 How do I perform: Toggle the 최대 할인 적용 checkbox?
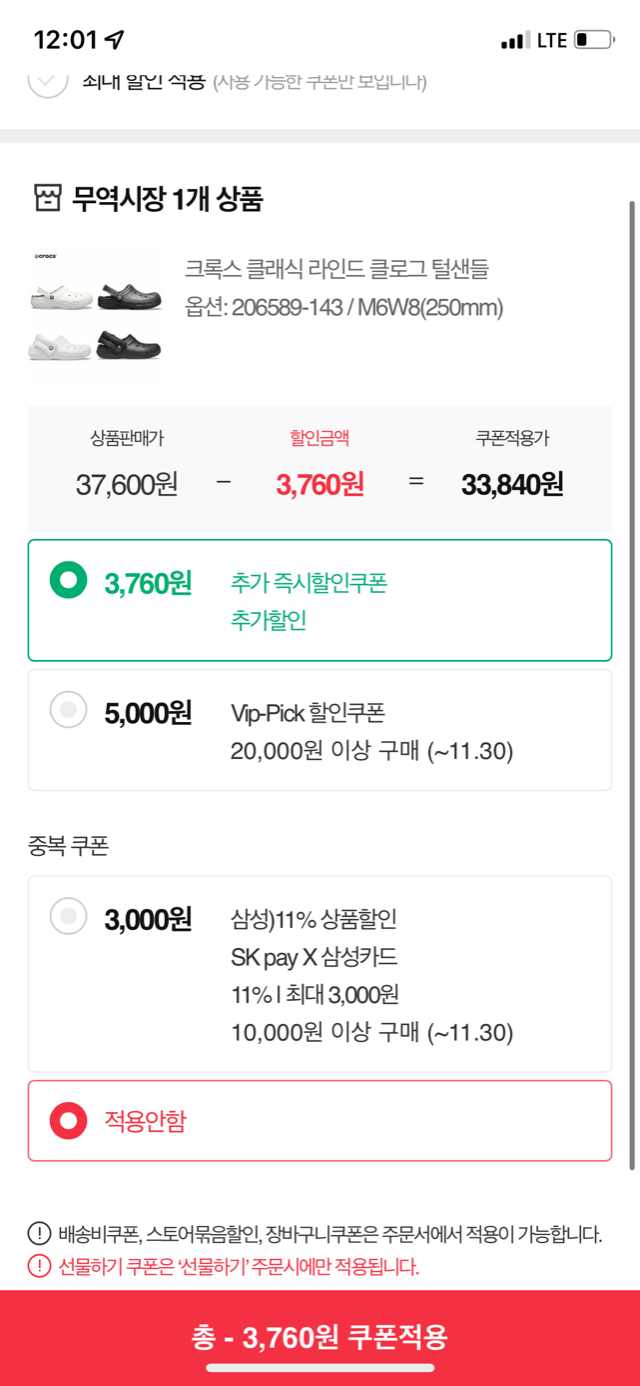click(x=48, y=80)
